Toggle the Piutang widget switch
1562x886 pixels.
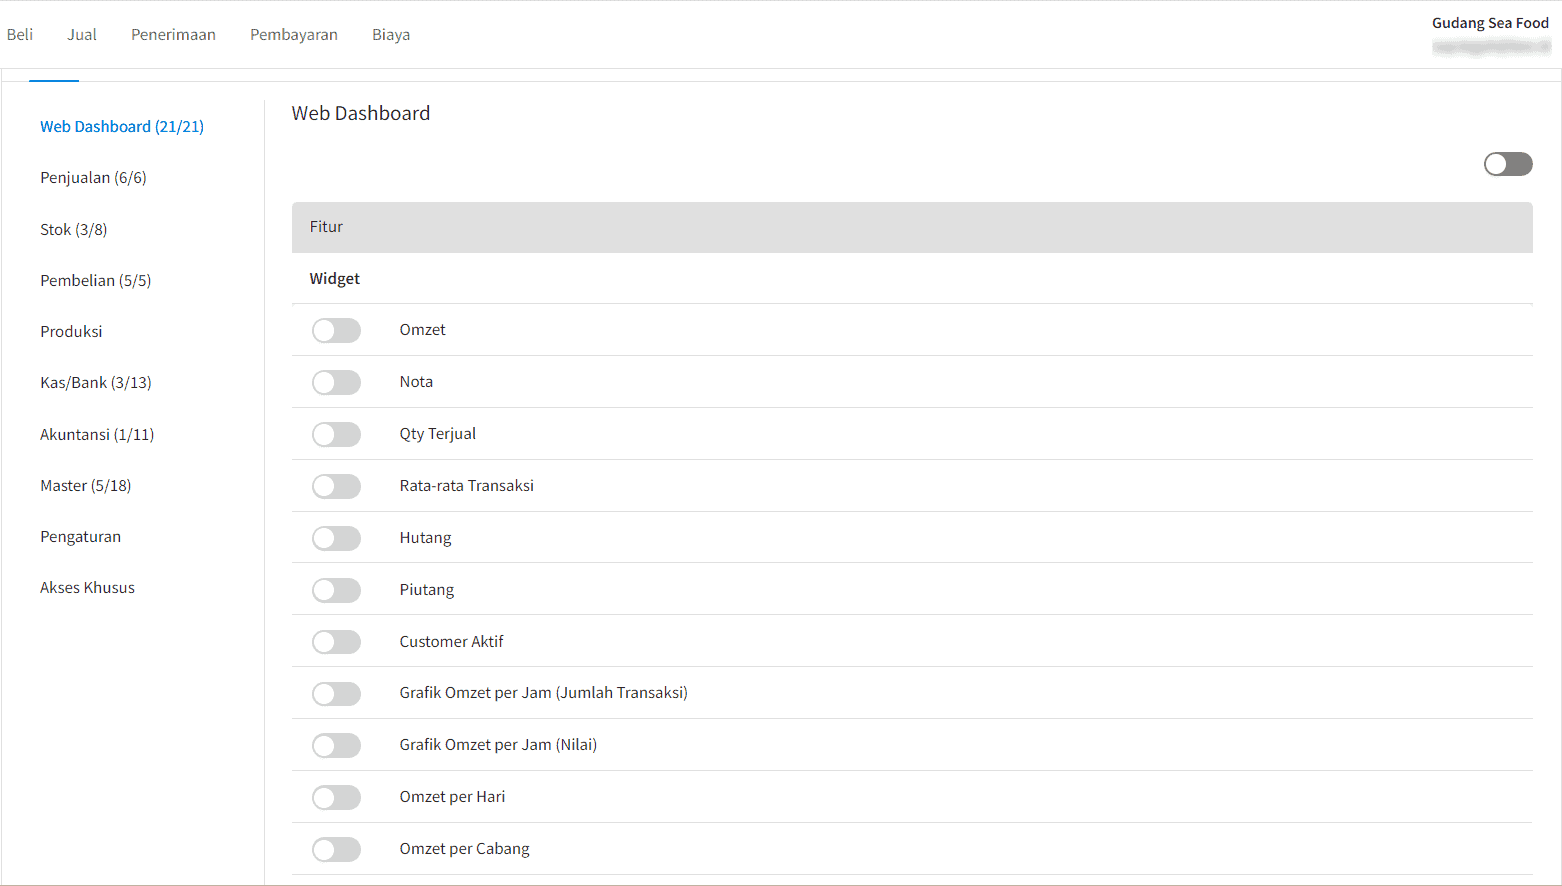[336, 591]
